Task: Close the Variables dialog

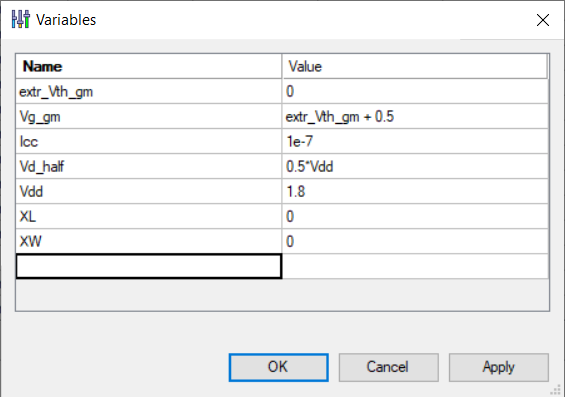Action: (x=543, y=20)
